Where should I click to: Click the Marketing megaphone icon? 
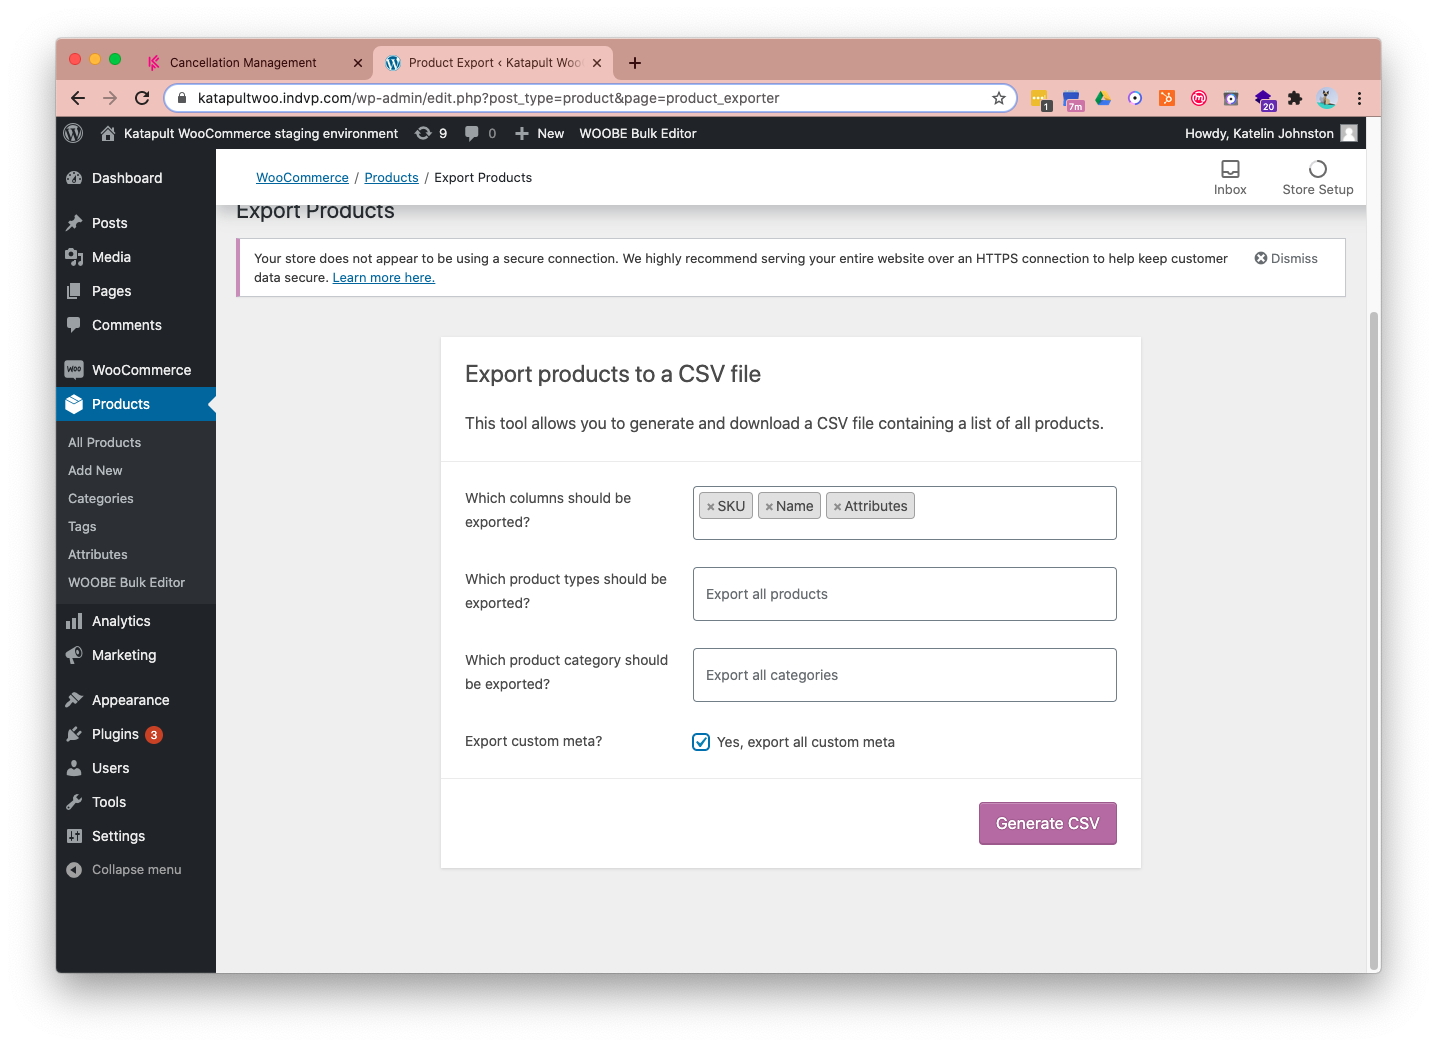(x=74, y=655)
